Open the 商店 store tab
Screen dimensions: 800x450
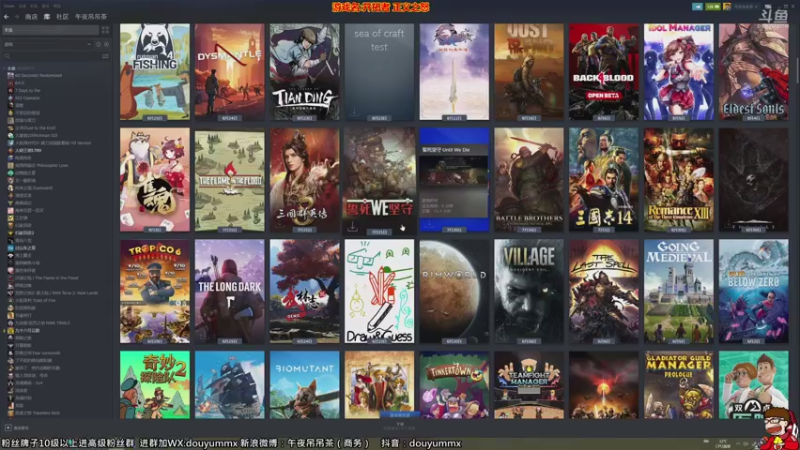(31, 17)
